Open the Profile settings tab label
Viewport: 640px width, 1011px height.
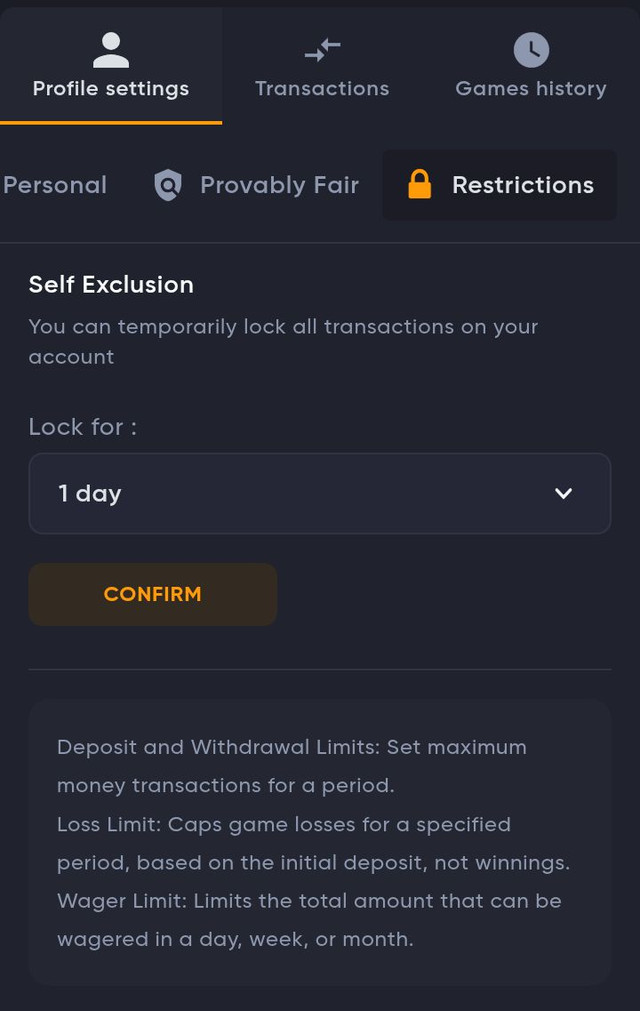tap(111, 88)
